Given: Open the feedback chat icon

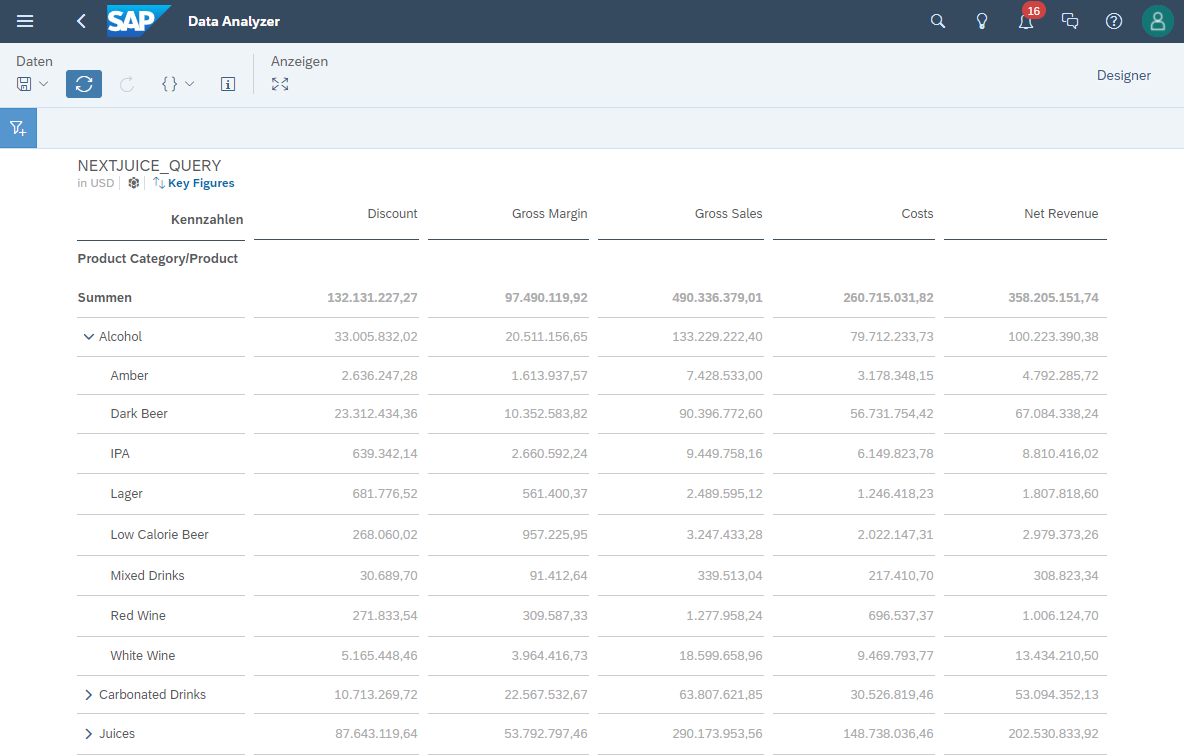Looking at the screenshot, I should pos(1069,20).
